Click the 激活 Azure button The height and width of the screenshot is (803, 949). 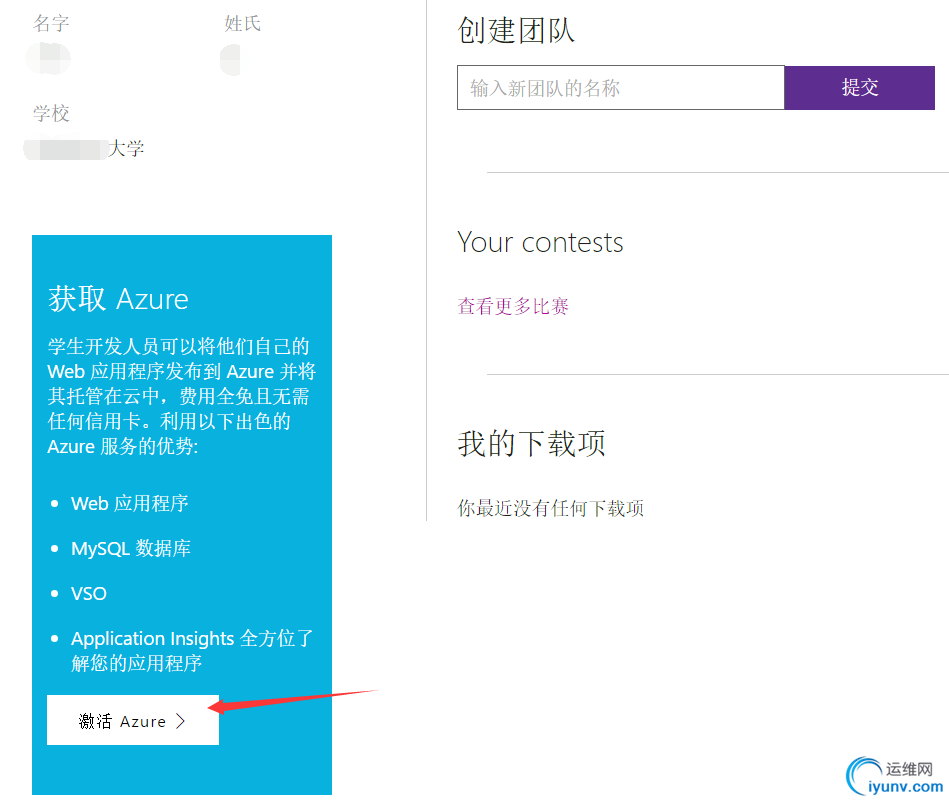coord(133,720)
